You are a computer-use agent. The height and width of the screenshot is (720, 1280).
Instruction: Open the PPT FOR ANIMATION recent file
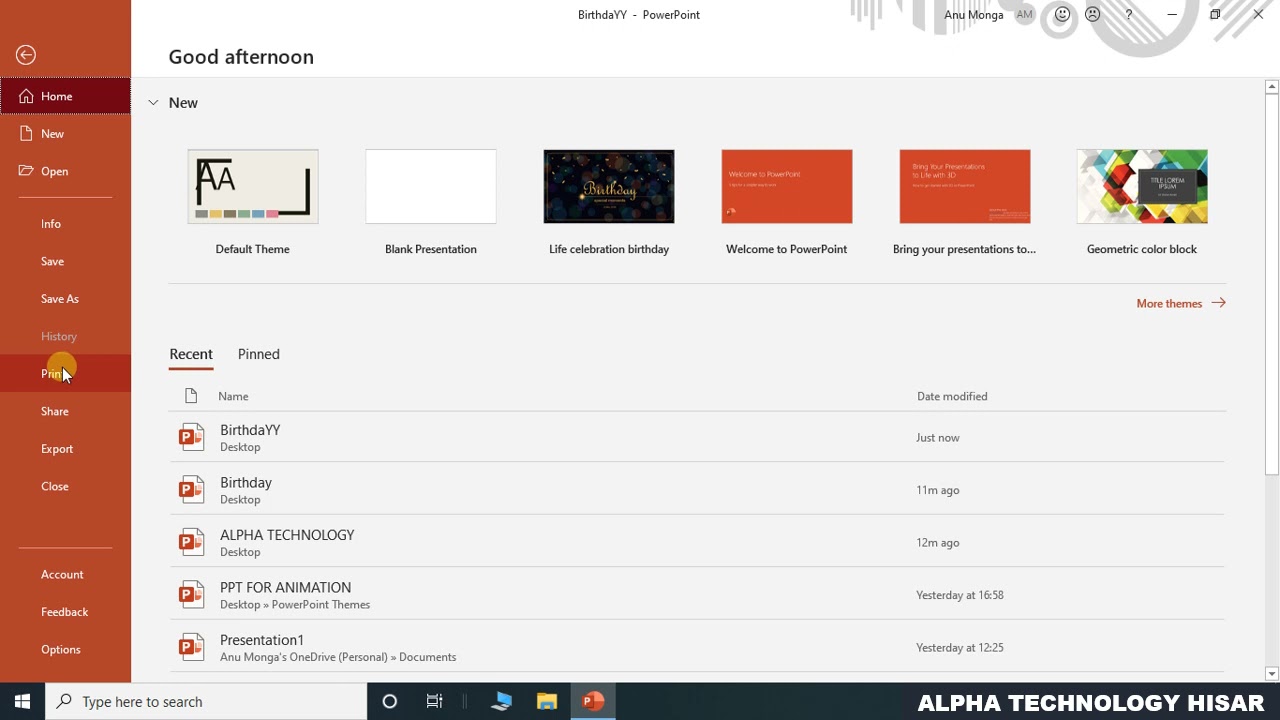[x=697, y=595]
